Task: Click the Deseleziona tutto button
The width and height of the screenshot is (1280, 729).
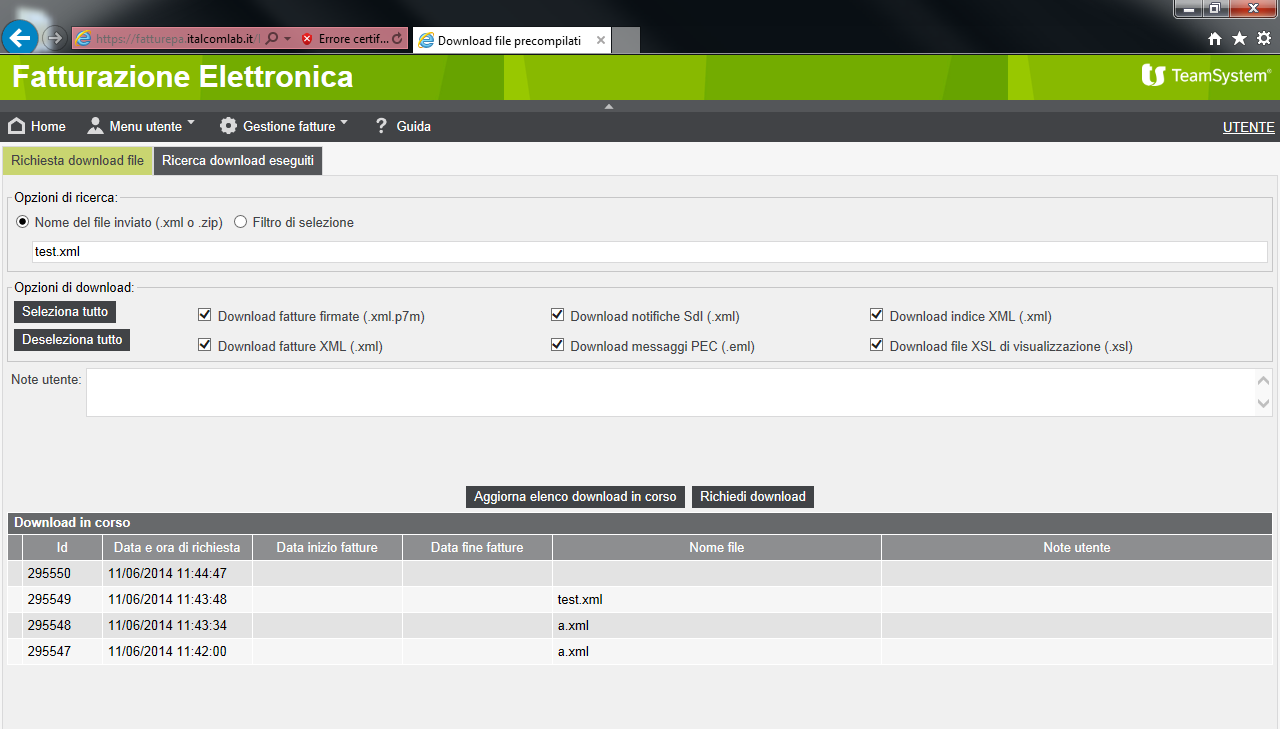Action: tap(72, 340)
